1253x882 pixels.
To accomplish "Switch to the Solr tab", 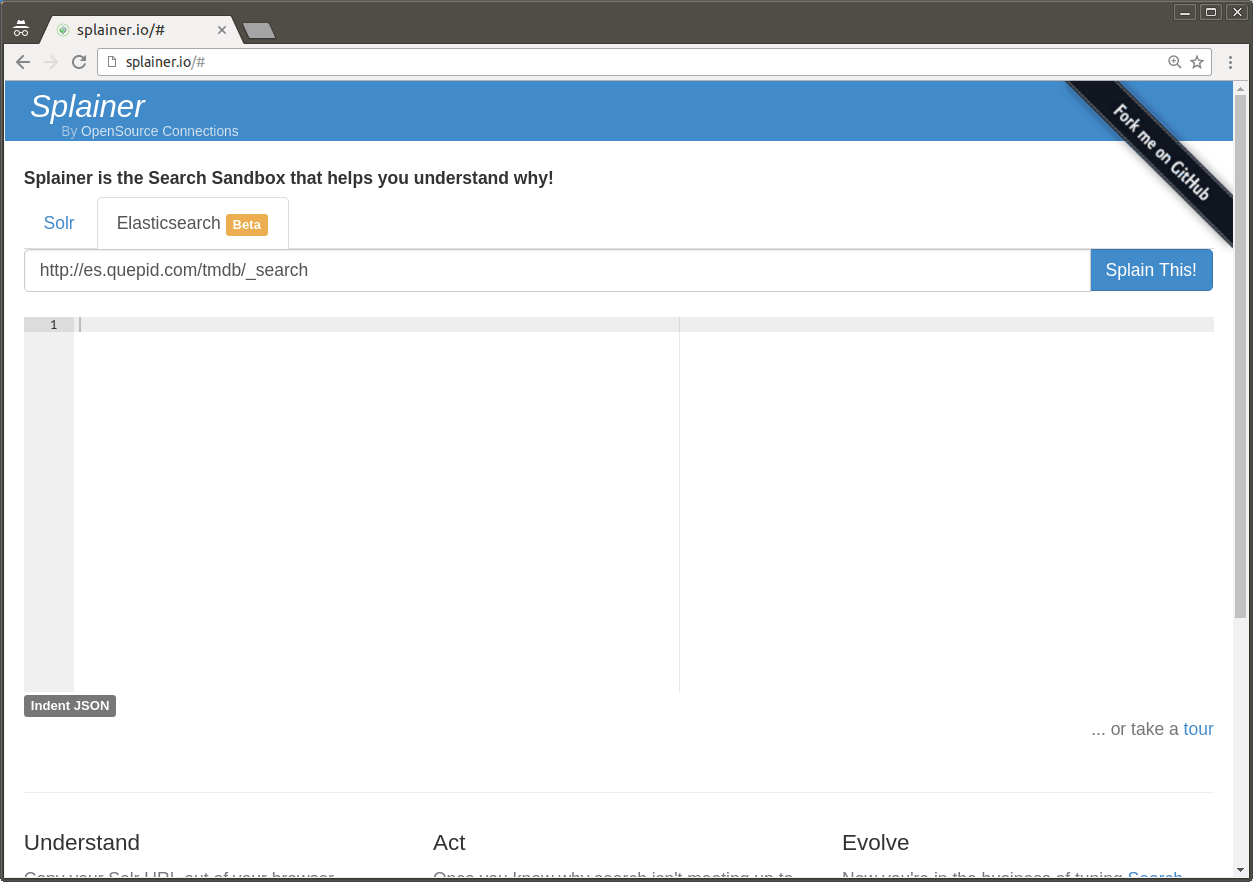I will [x=59, y=223].
